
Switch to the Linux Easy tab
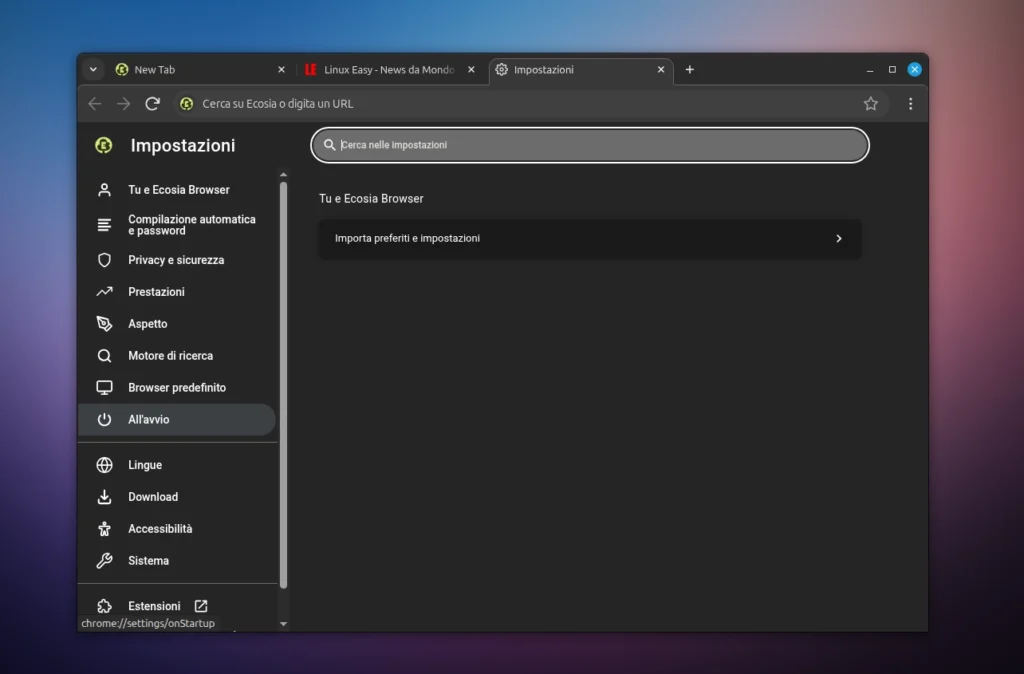tap(388, 70)
